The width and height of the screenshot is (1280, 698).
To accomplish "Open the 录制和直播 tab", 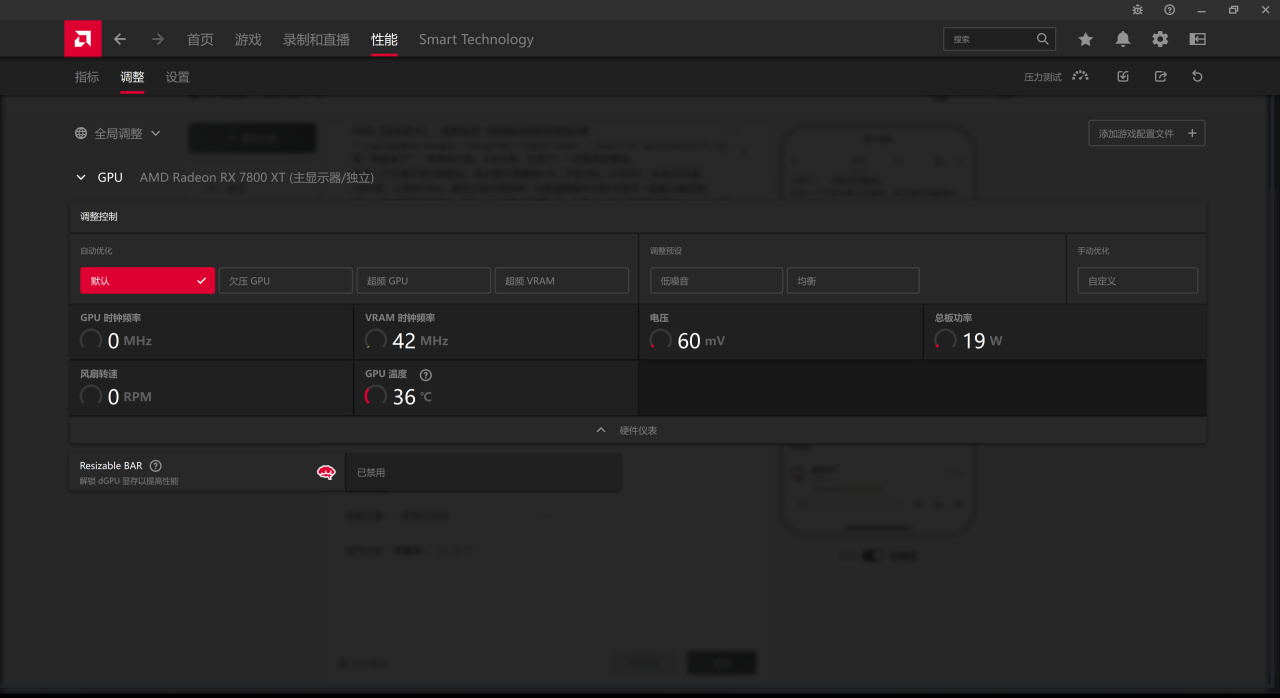I will pos(316,39).
